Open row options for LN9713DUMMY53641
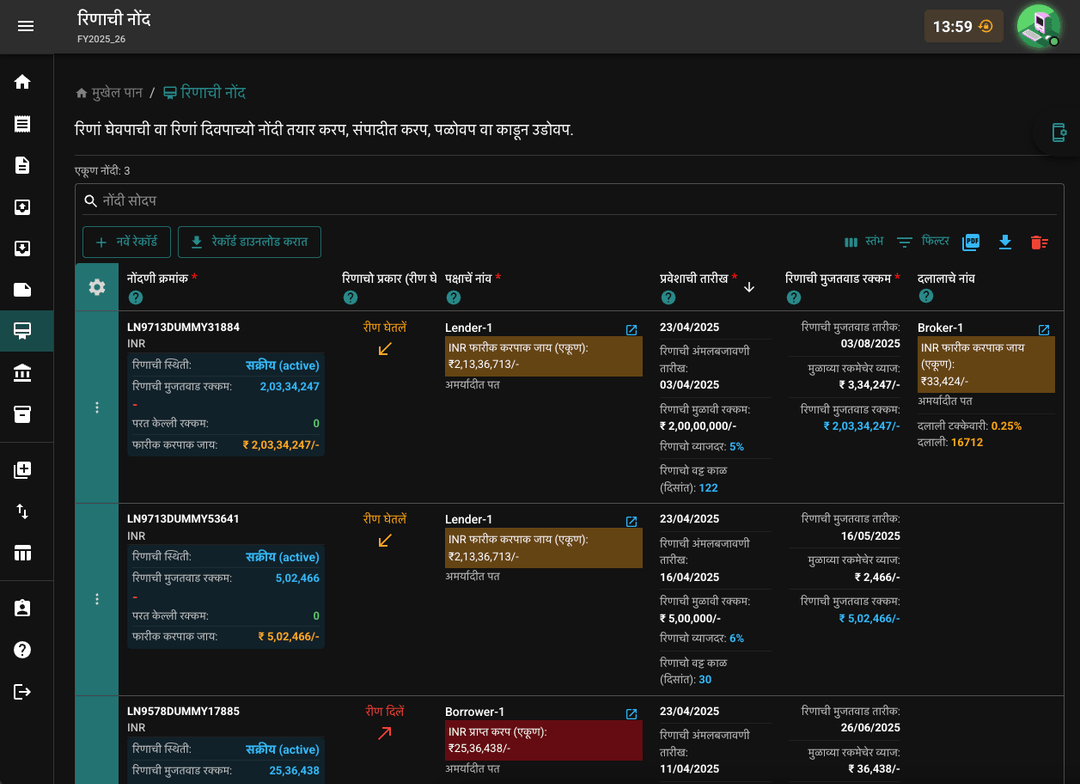 [97, 599]
